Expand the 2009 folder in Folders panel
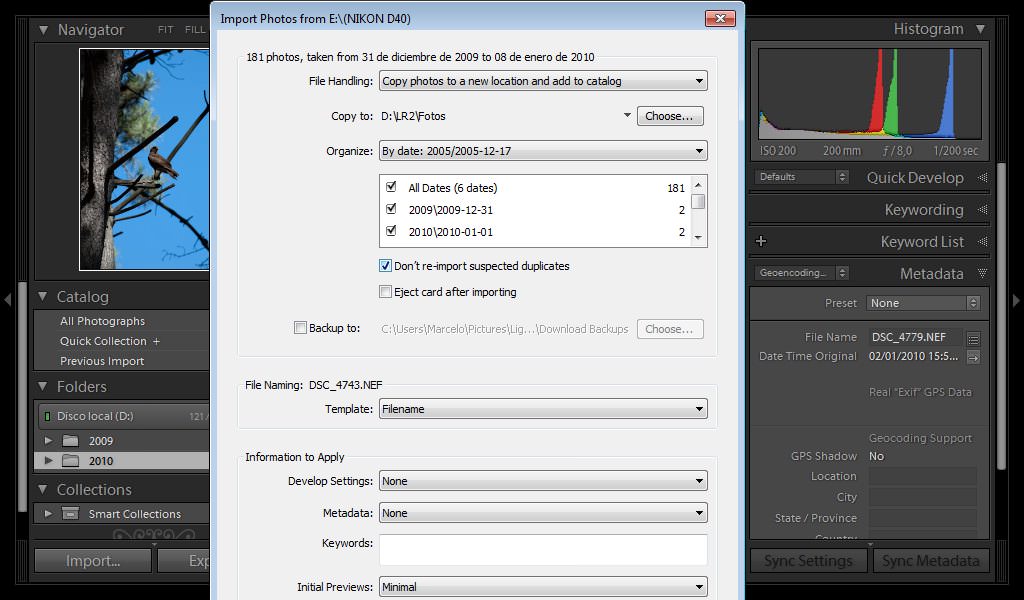 coord(47,440)
